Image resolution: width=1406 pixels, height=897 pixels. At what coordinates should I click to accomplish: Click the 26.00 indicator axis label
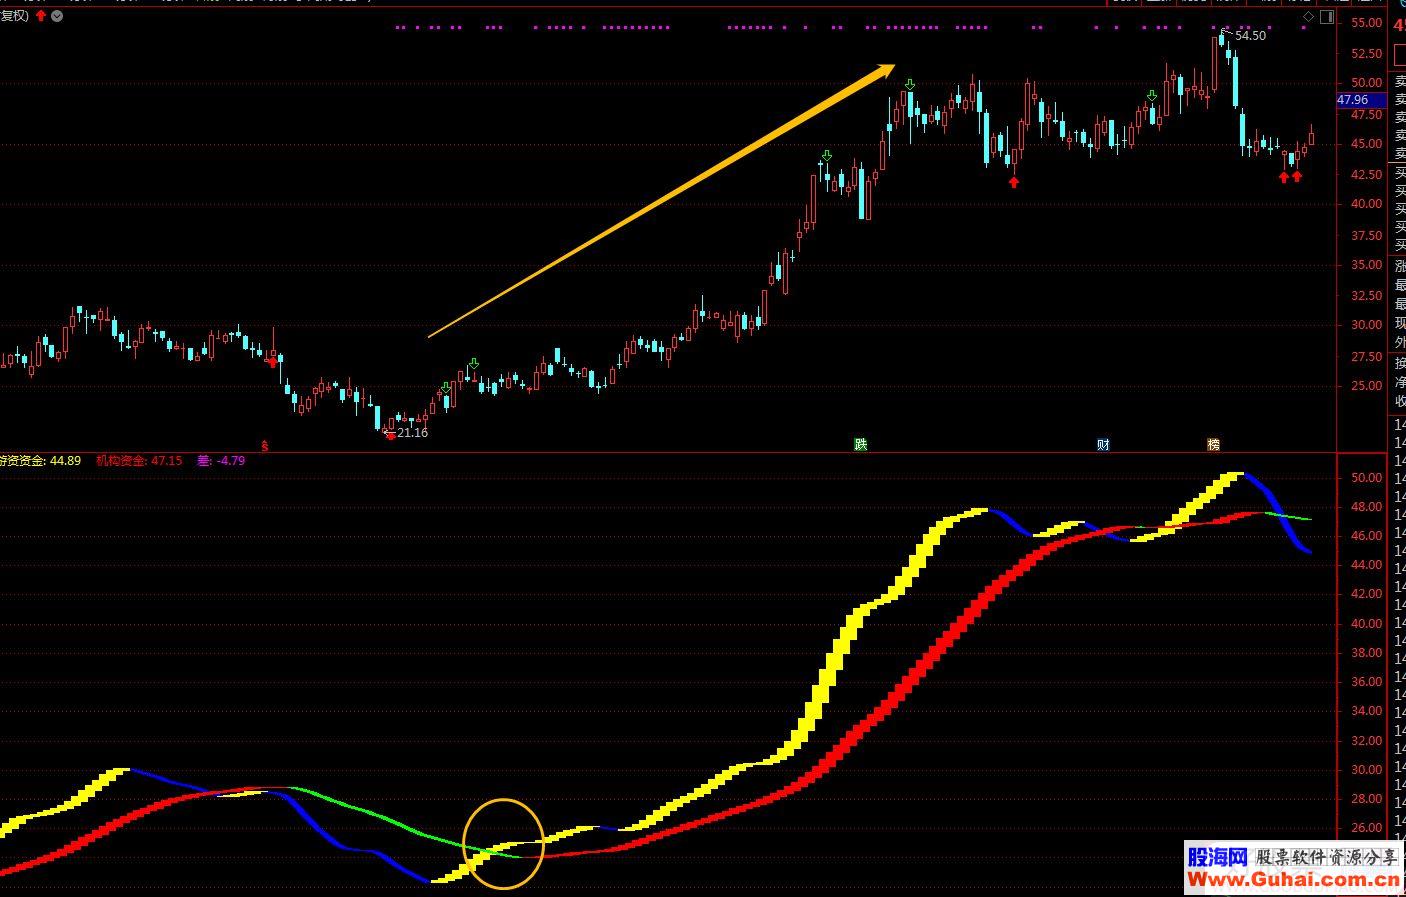(1366, 828)
